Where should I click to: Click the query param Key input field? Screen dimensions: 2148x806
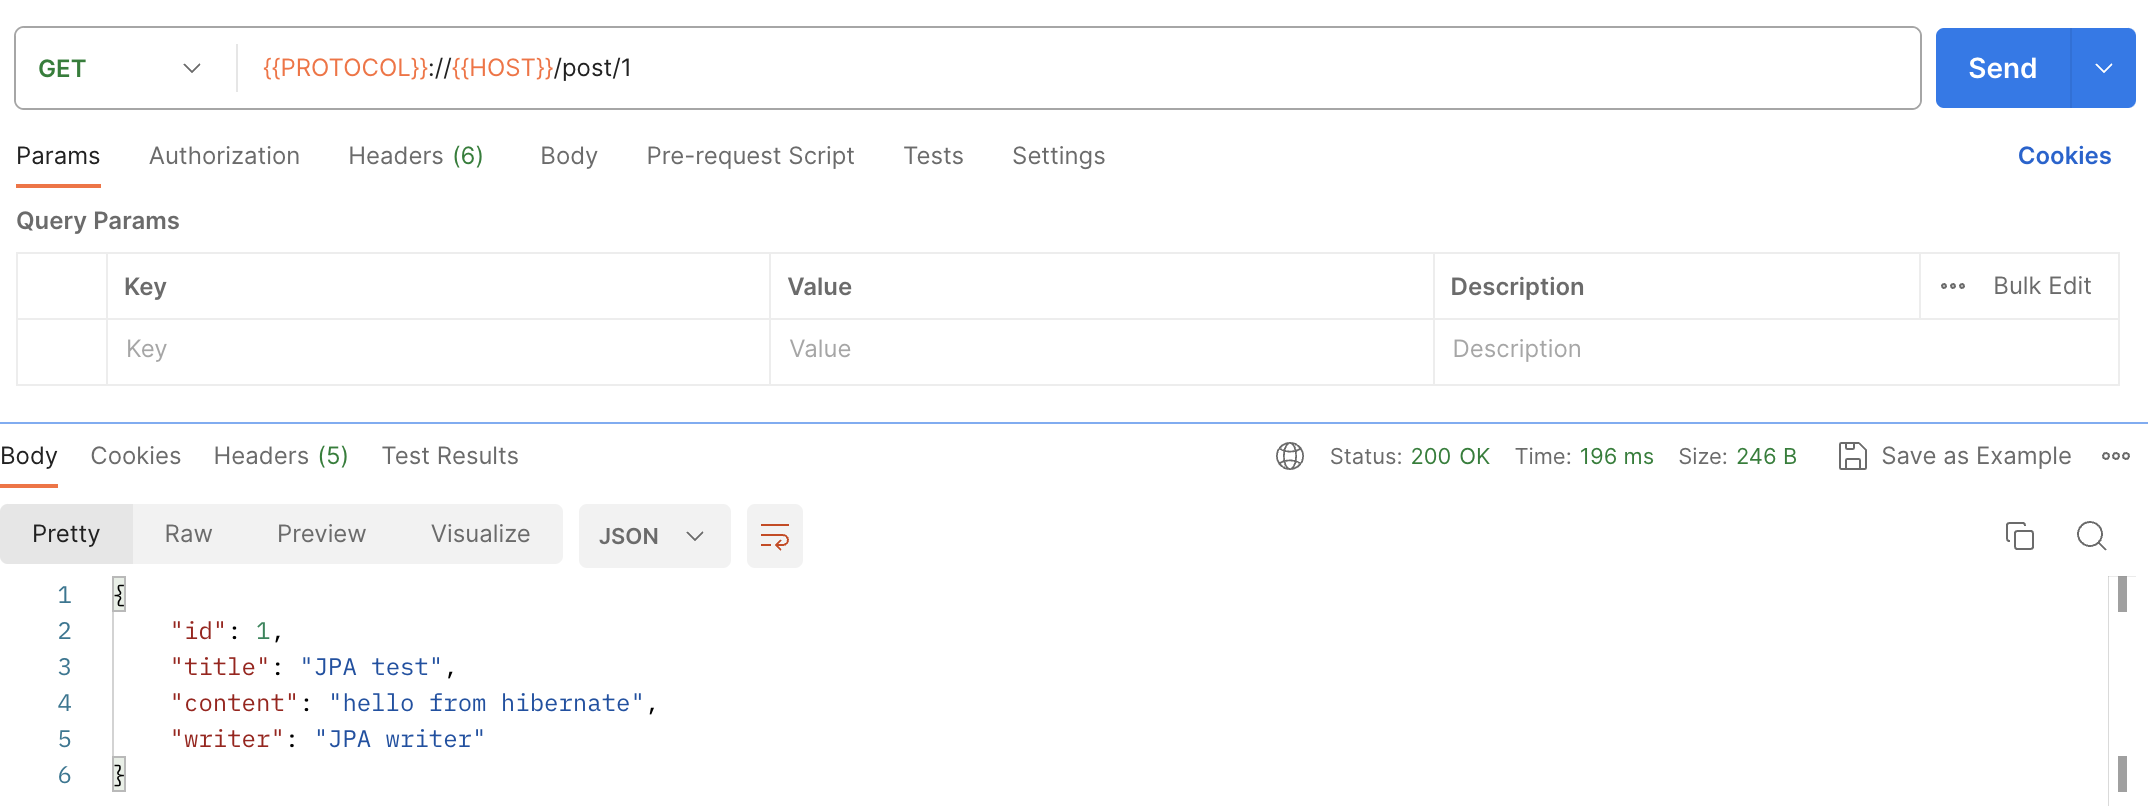point(438,349)
